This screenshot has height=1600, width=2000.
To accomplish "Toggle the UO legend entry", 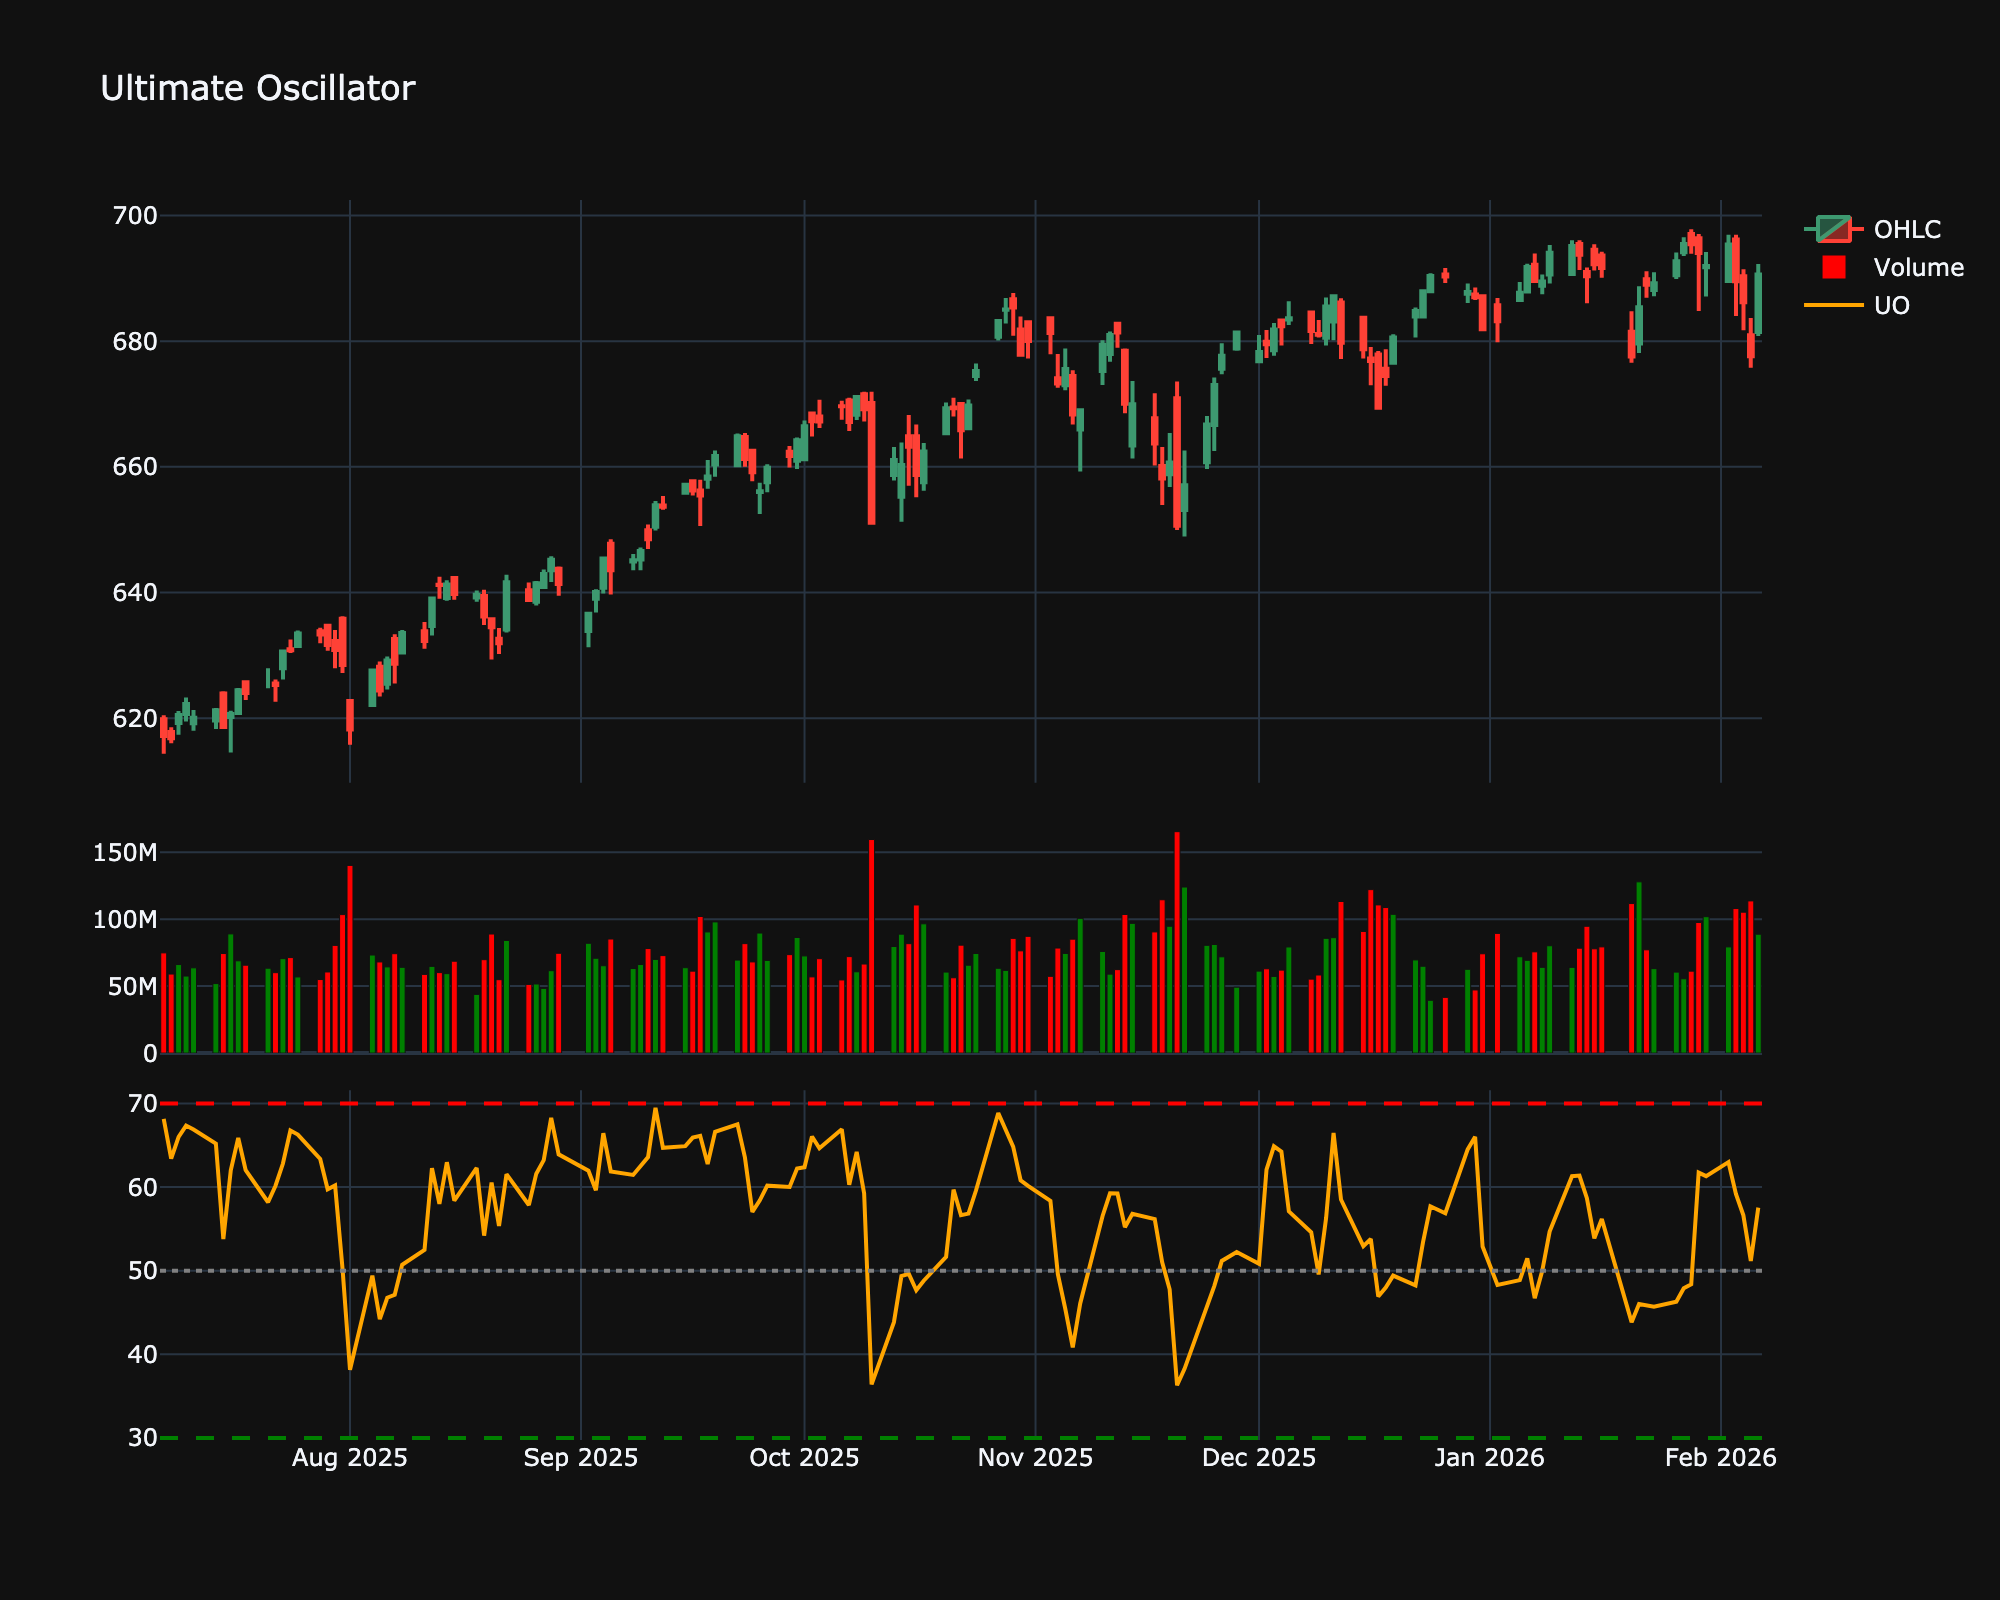I will click(x=1891, y=305).
